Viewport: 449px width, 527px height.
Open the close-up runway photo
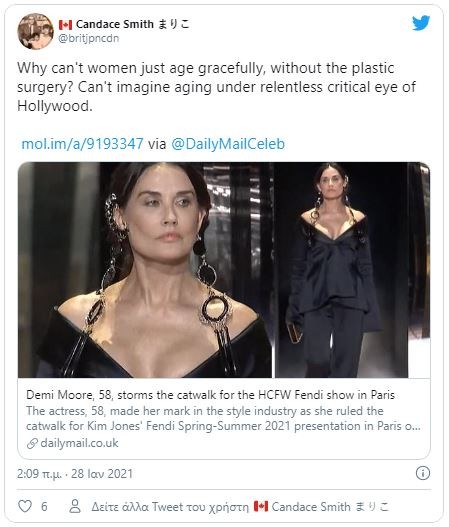click(x=145, y=270)
